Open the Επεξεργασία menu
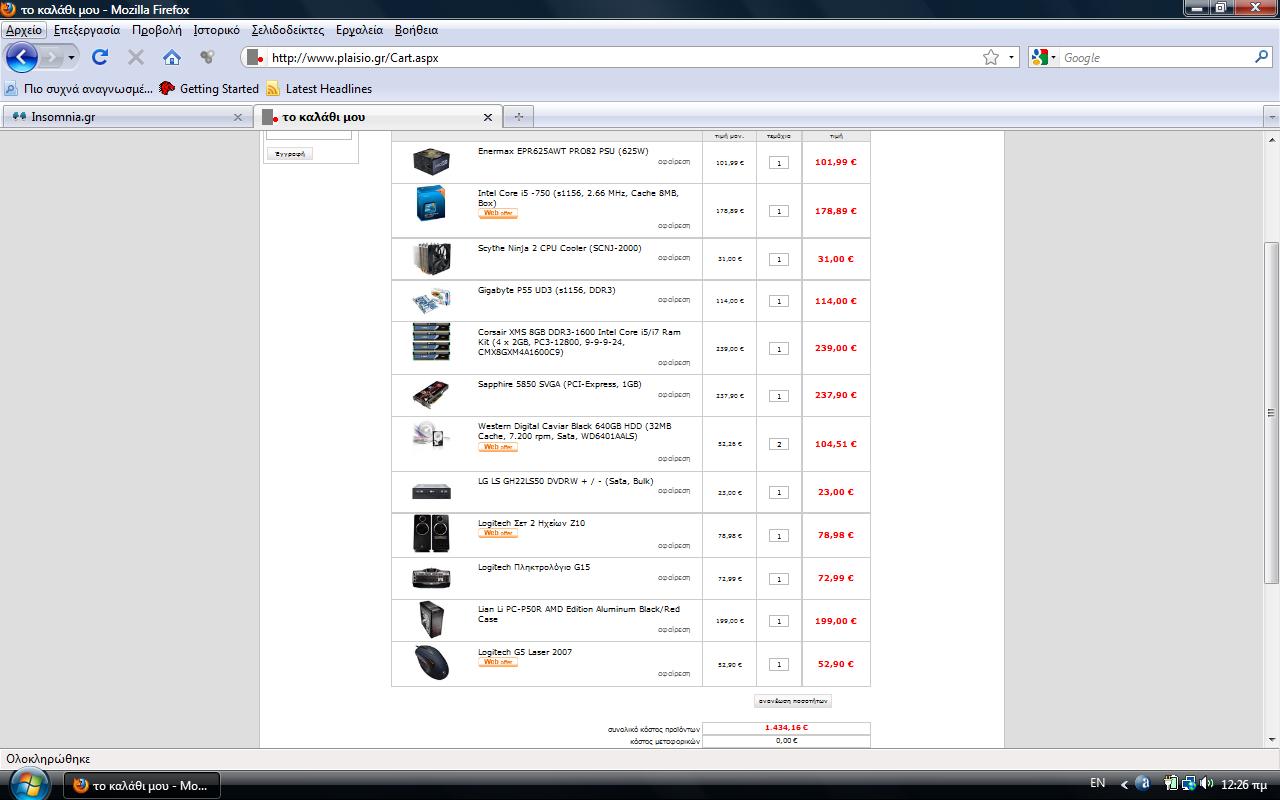Screen dimensions: 1280x800 tap(87, 30)
